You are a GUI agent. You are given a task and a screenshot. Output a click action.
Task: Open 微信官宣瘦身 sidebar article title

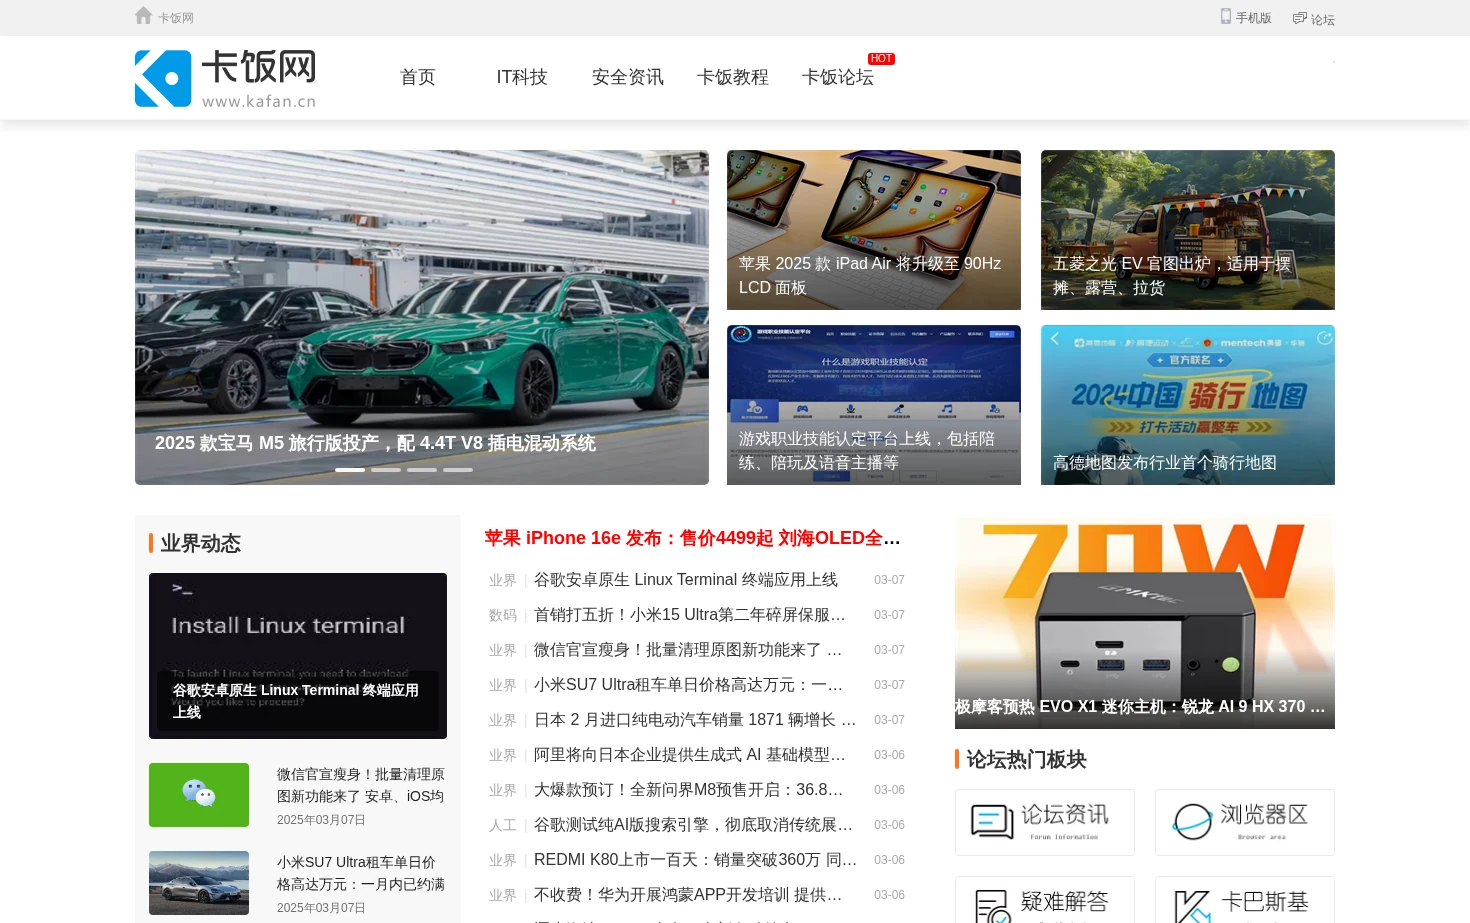pyautogui.click(x=361, y=785)
